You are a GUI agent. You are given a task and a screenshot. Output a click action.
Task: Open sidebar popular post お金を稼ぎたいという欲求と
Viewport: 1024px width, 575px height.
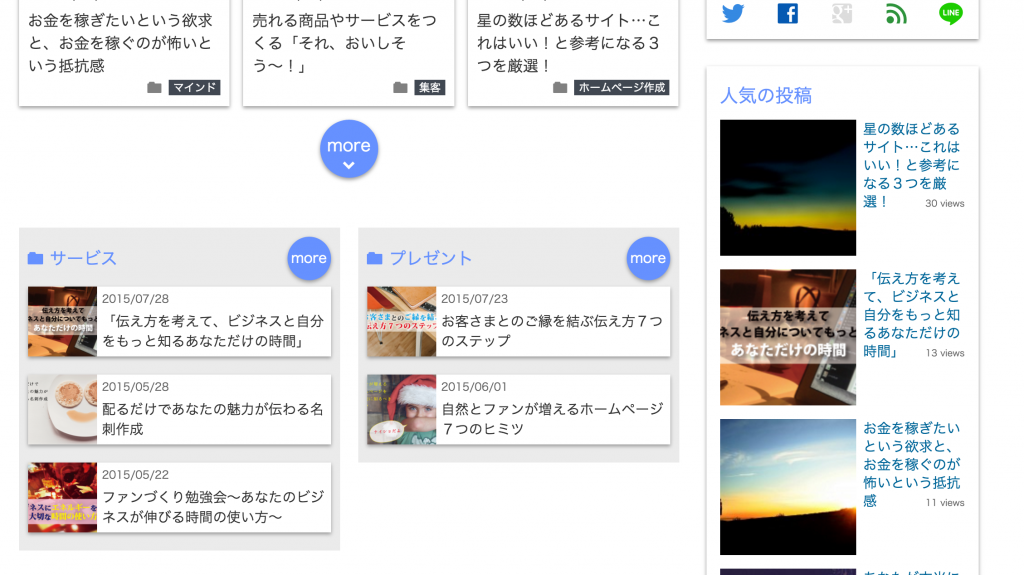[911, 464]
